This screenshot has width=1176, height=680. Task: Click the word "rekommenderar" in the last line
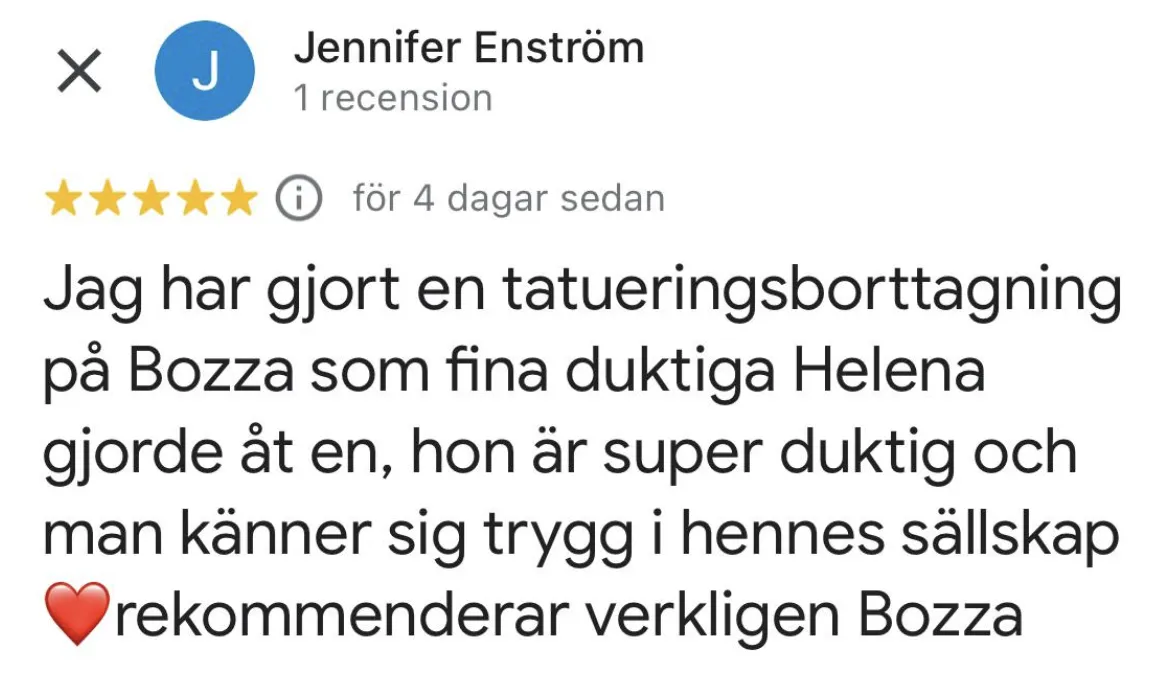coord(341,616)
